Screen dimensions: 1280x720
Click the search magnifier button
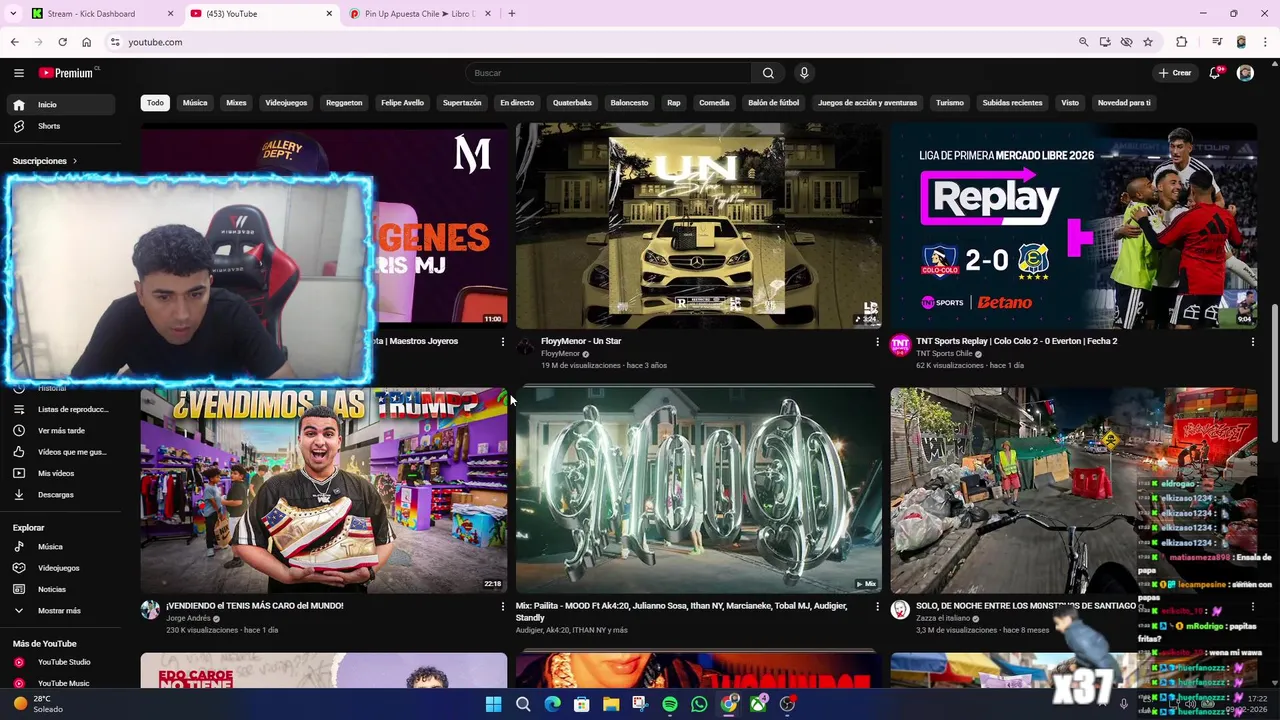click(x=768, y=73)
